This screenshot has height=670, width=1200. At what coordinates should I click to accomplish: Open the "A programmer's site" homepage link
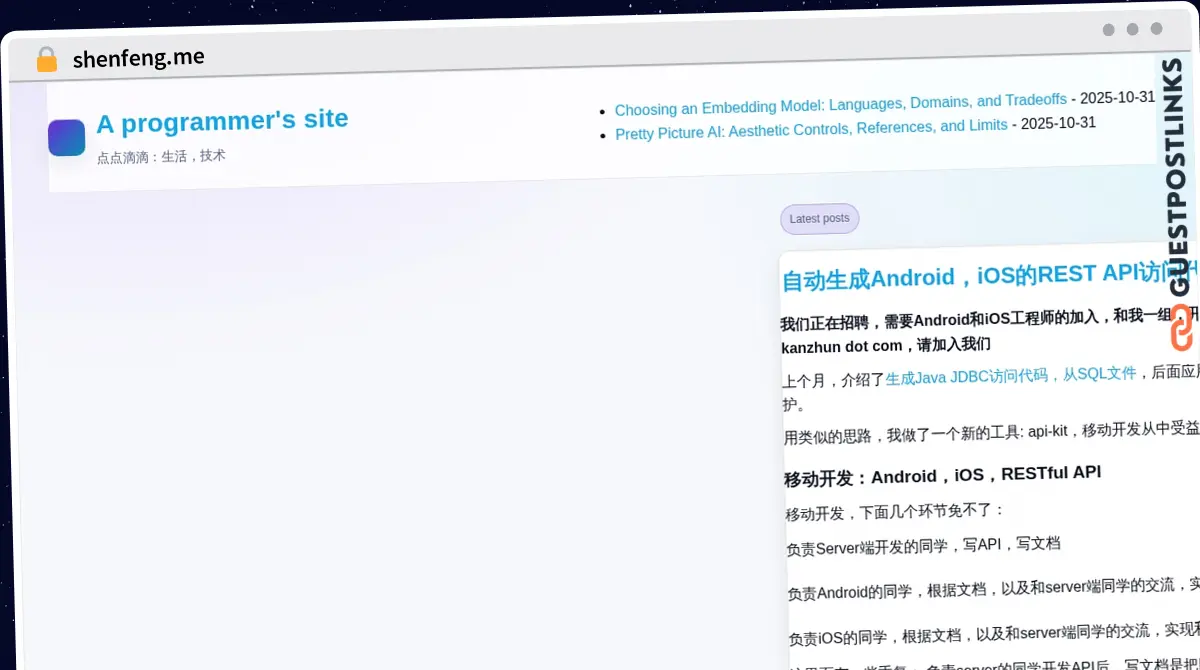point(222,120)
